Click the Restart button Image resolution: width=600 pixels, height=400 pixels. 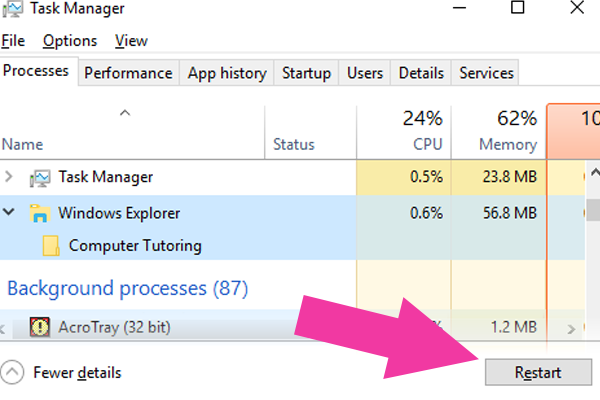click(x=538, y=372)
